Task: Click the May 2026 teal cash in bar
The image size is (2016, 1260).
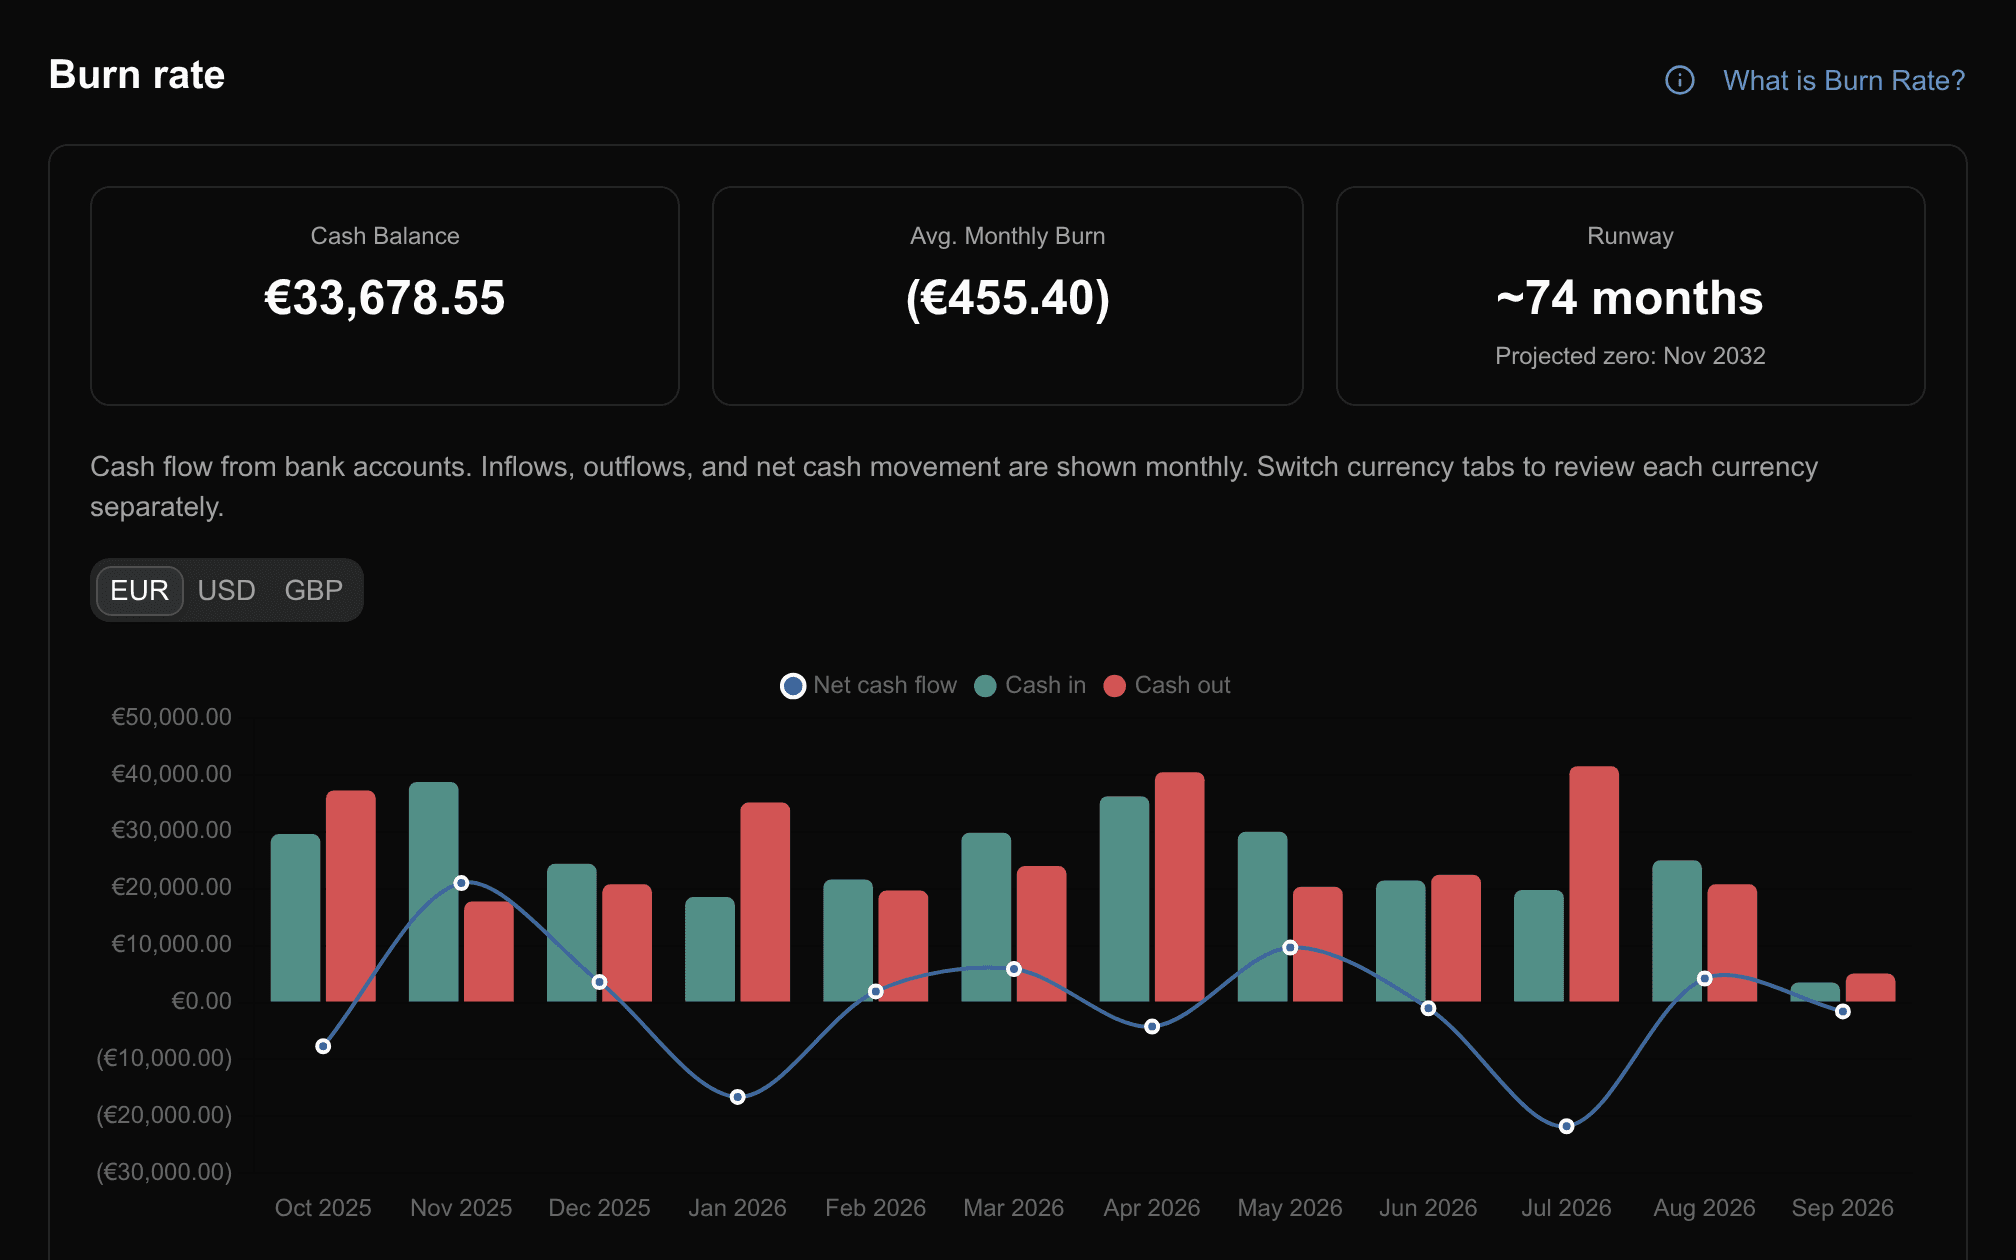Action: click(x=1262, y=916)
